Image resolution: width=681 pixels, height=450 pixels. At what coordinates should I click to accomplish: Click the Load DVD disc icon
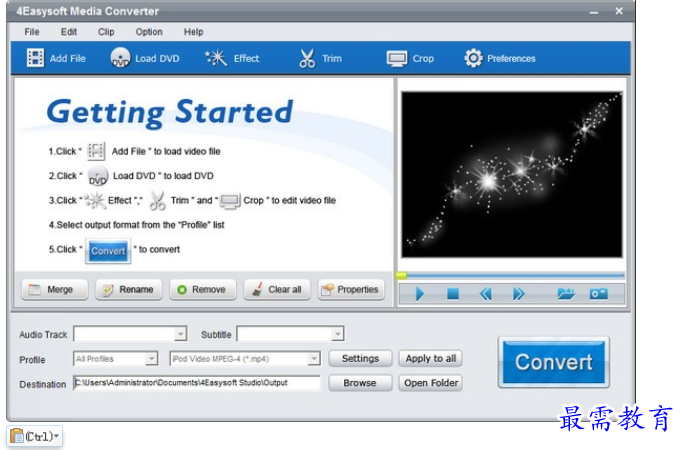coord(120,58)
